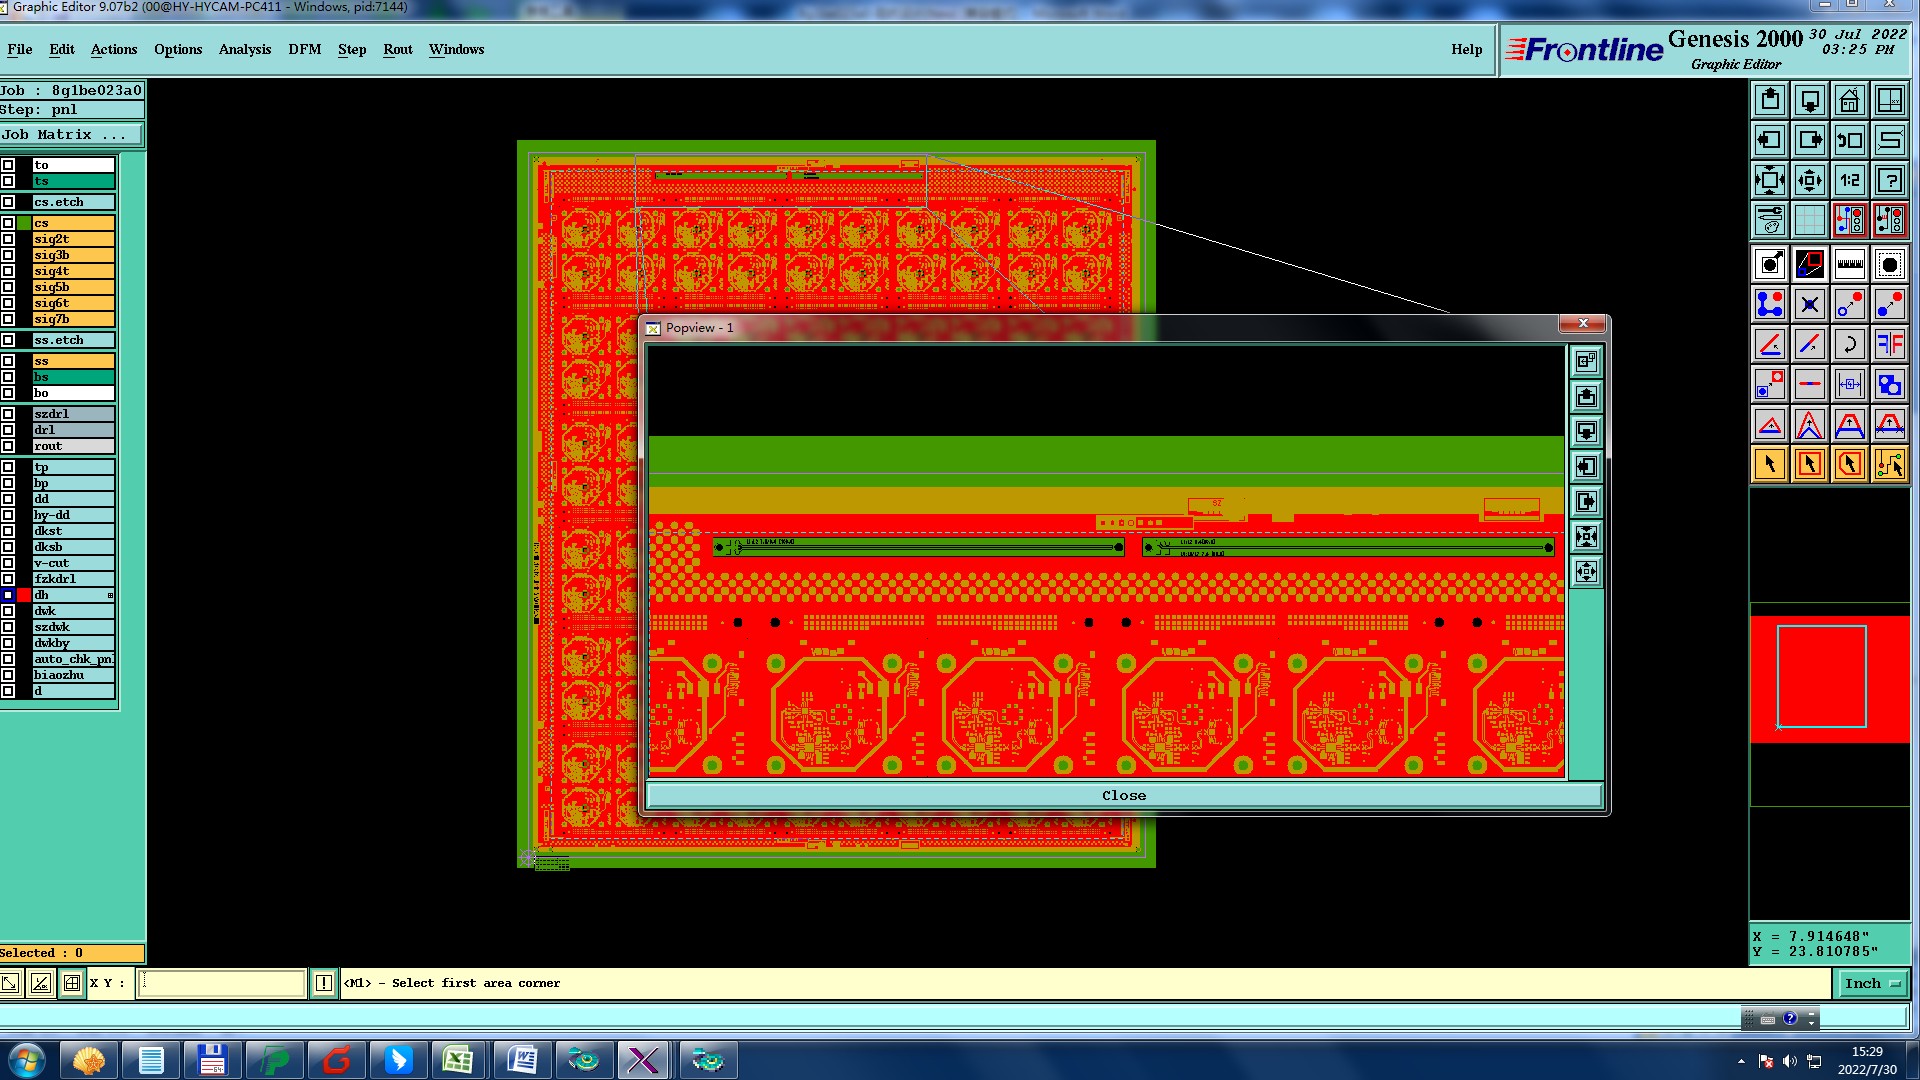Viewport: 1920px width, 1080px height.
Task: Click the green color swatch of cs layer
Action: (24, 223)
